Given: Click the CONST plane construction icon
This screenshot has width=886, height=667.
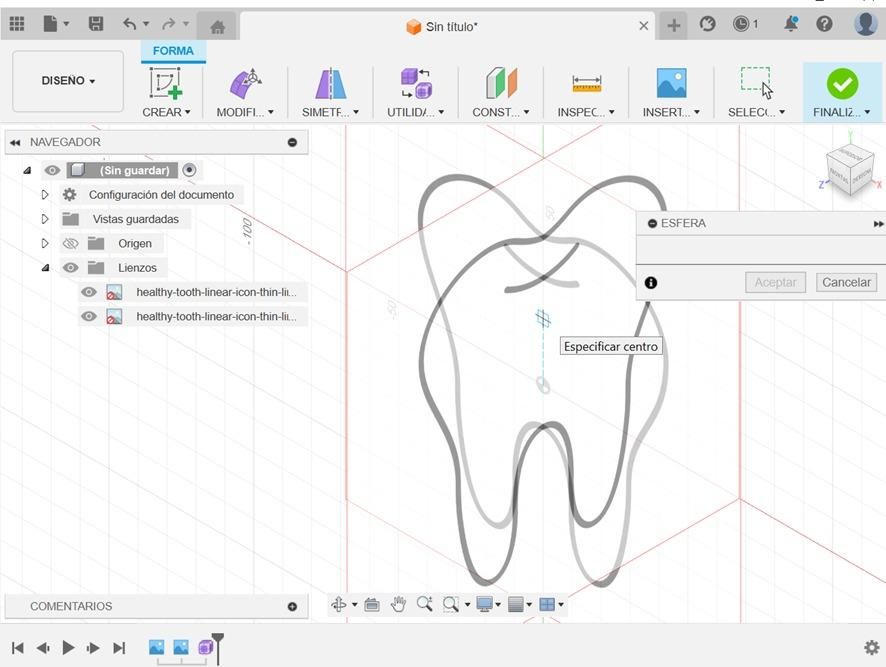Looking at the screenshot, I should tap(501, 84).
